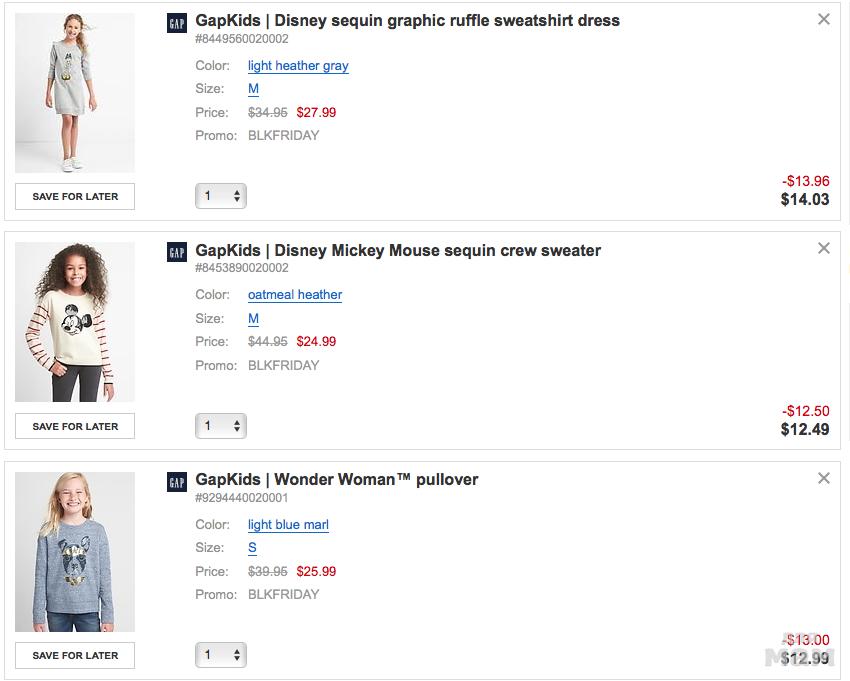Click the Gap logo beside the sweatshirt dress
Image resolution: width=850 pixels, height=681 pixels.
tap(177, 23)
